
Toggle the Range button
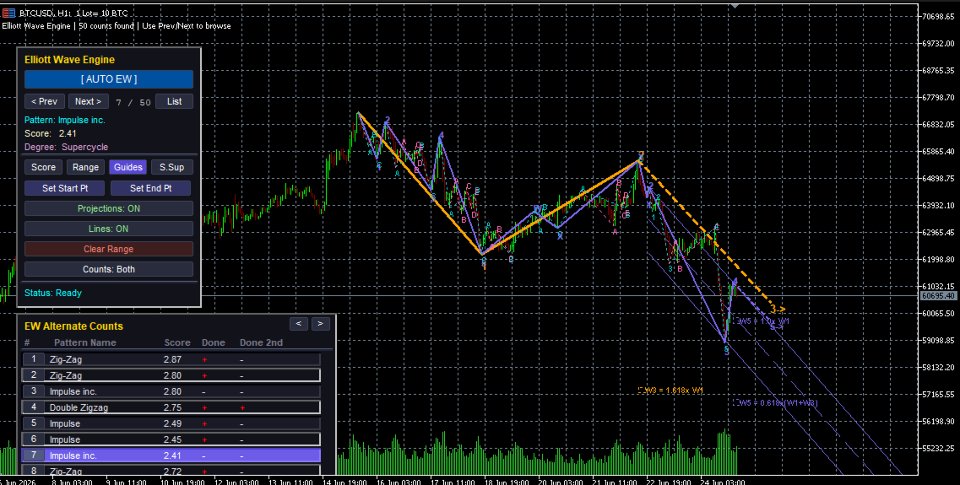click(86, 167)
